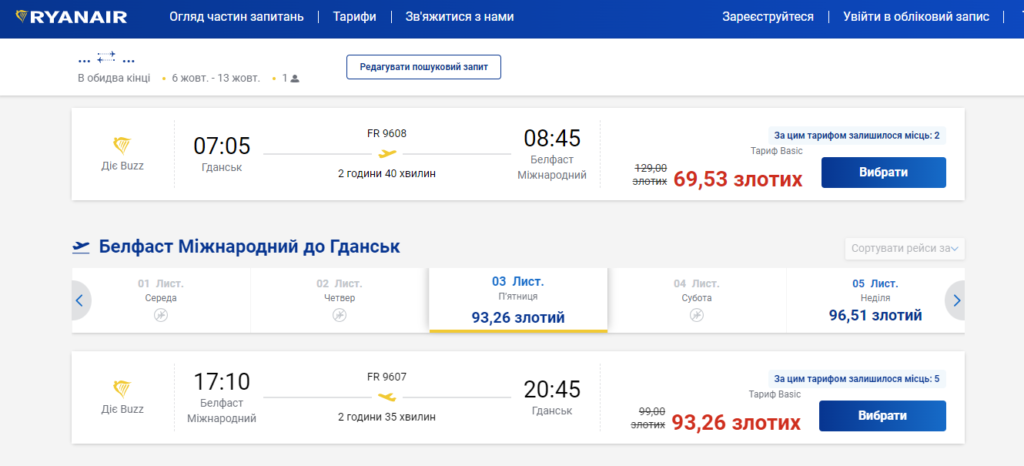Click the 'залишилося місць: 5' notice
Screen dimensions: 1024x466
(x=857, y=379)
